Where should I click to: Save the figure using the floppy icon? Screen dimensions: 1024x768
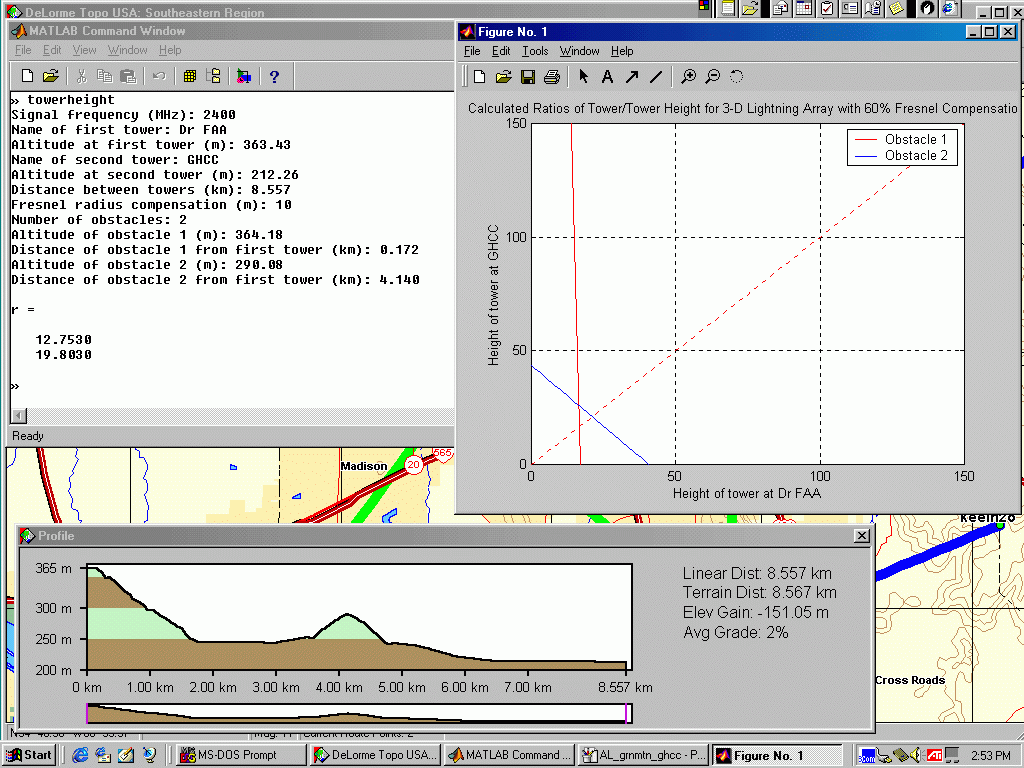[x=528, y=77]
